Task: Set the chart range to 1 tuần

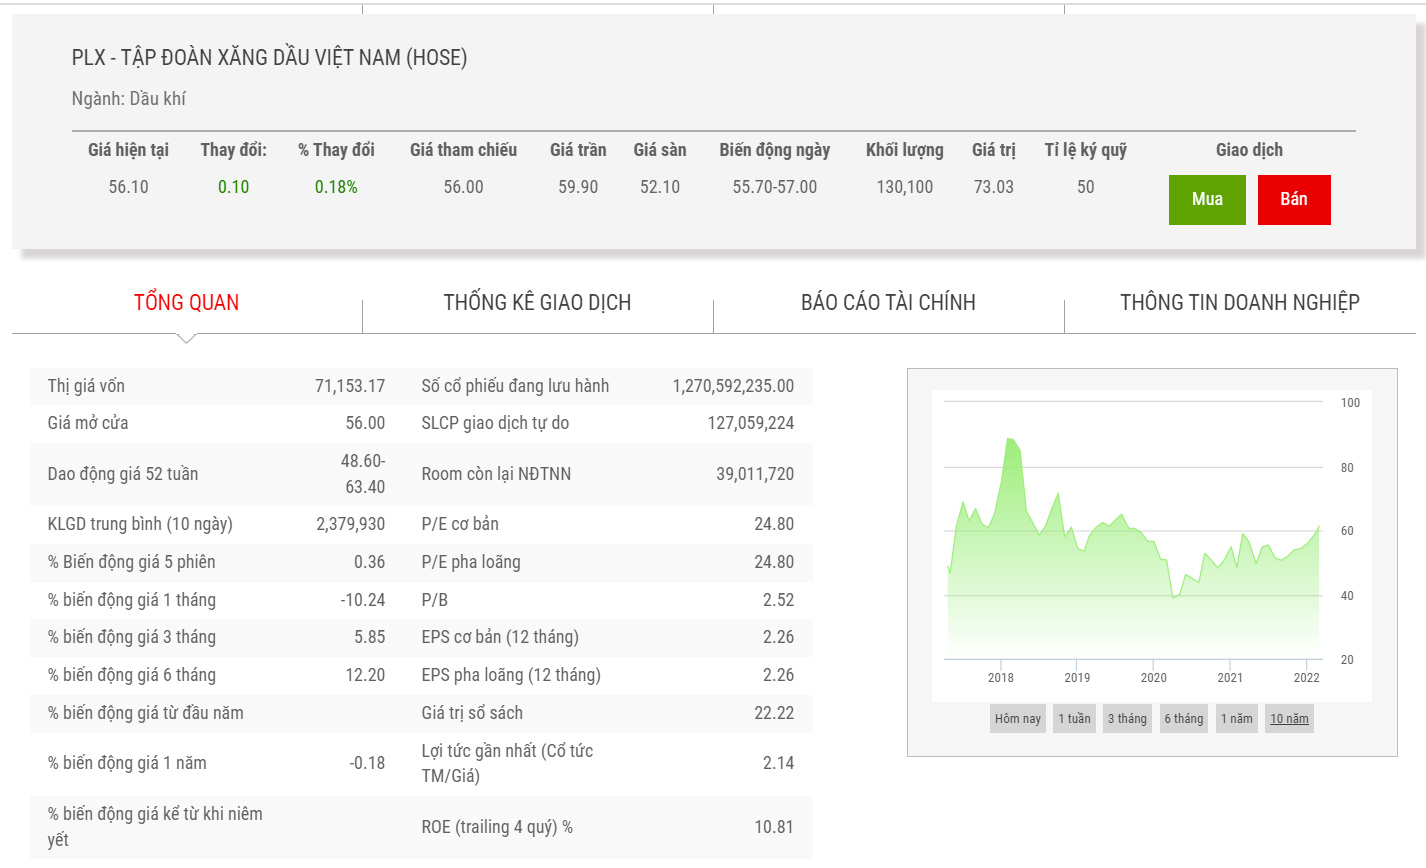Action: coord(1075,718)
